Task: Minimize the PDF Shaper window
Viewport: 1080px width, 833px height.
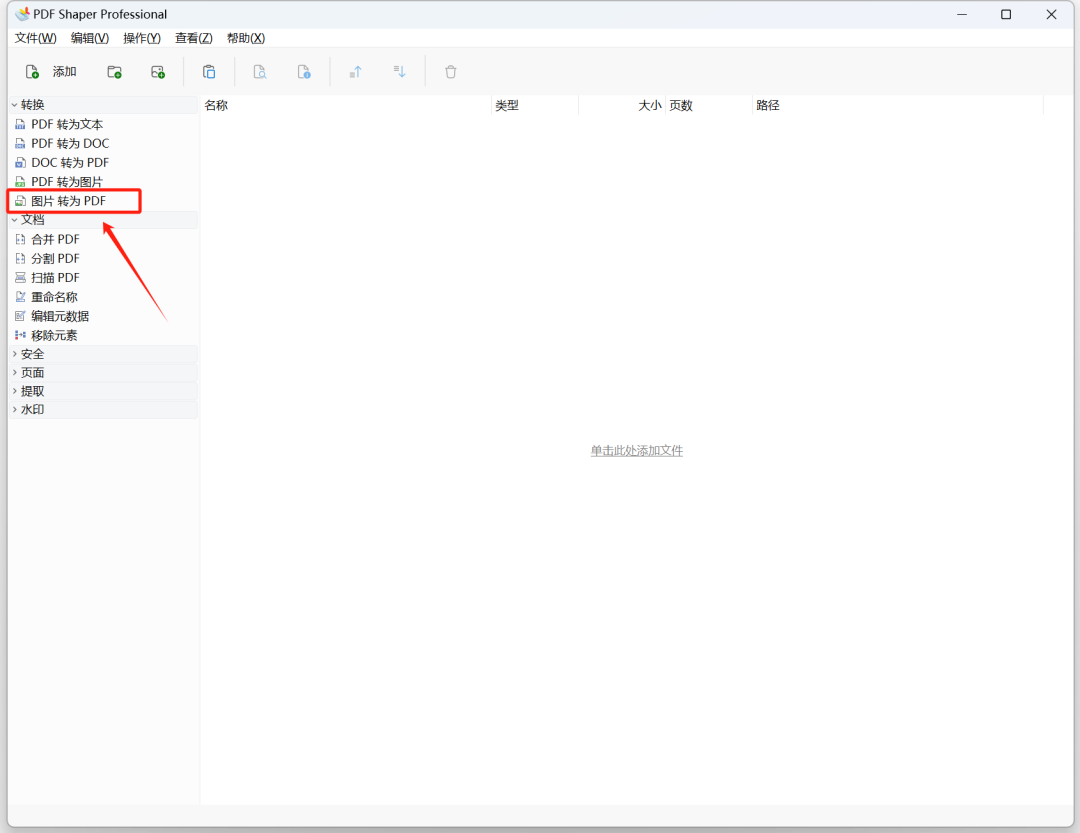Action: 962,14
